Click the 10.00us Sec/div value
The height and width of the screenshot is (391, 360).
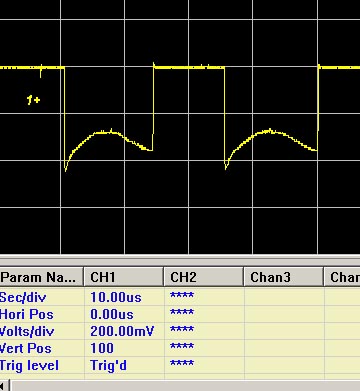[x=116, y=297]
